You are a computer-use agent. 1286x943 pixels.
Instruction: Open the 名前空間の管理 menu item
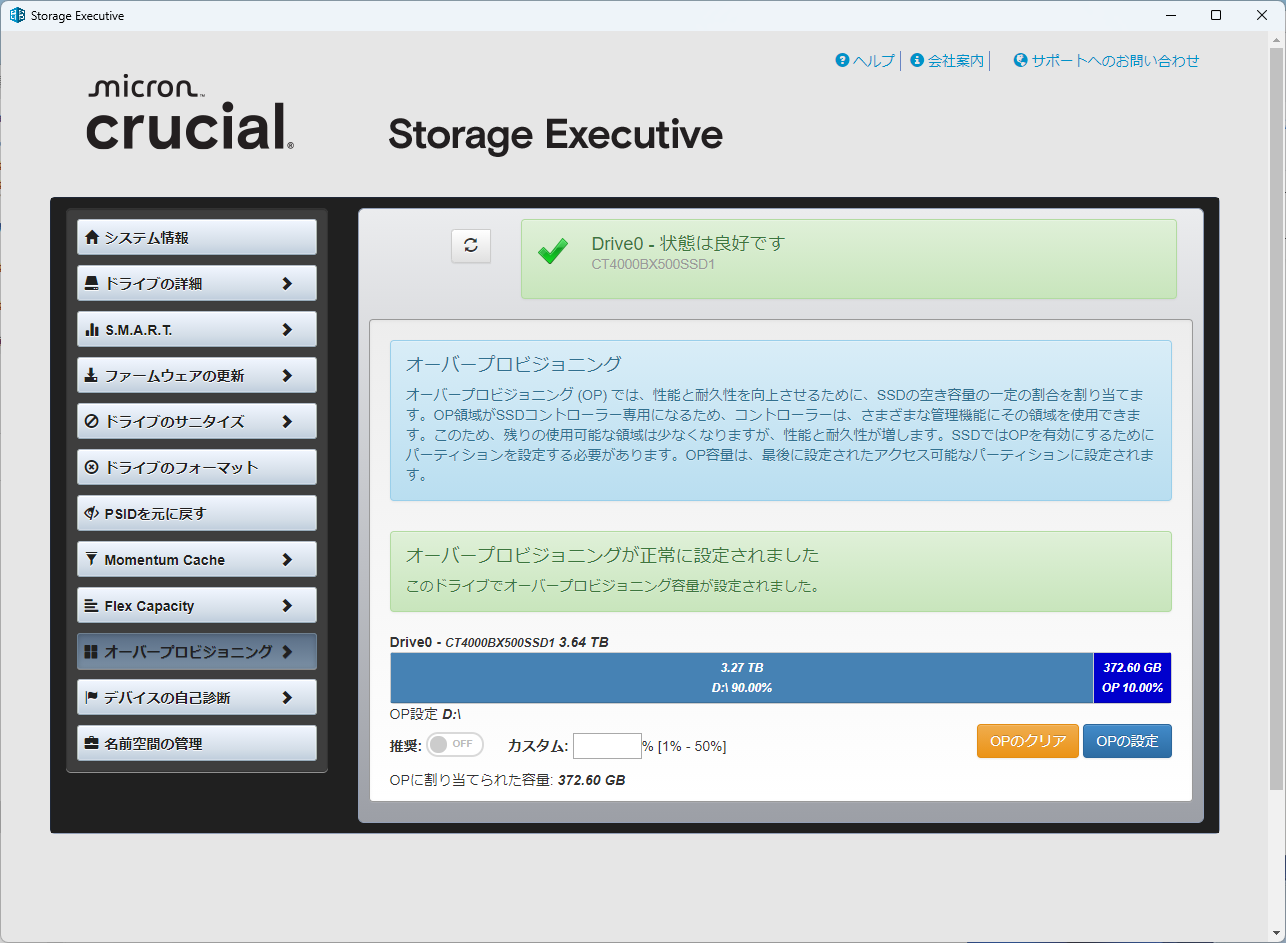[197, 744]
